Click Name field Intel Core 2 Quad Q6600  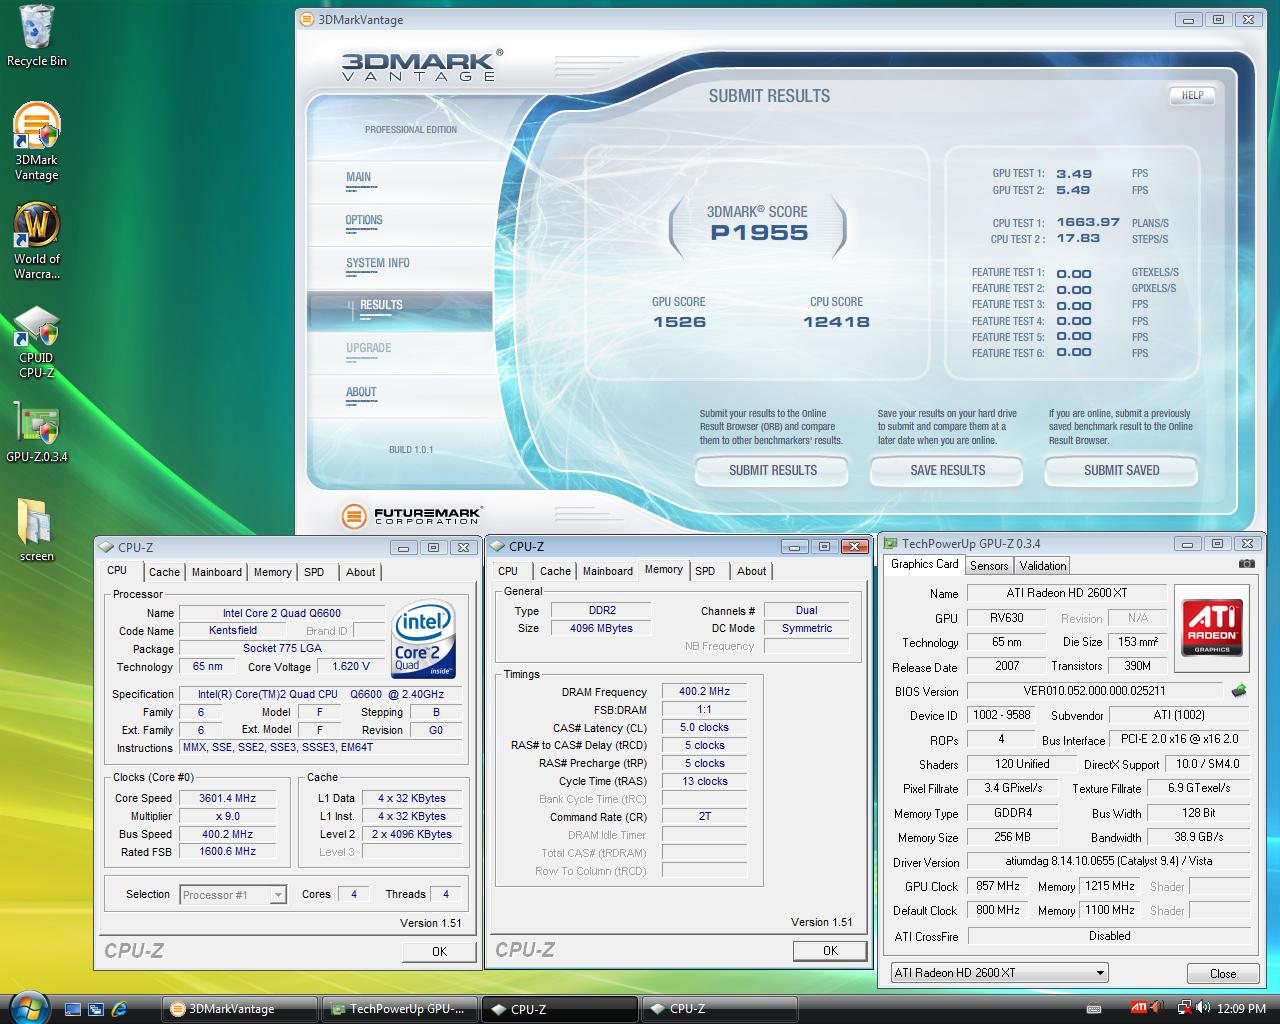coord(282,613)
